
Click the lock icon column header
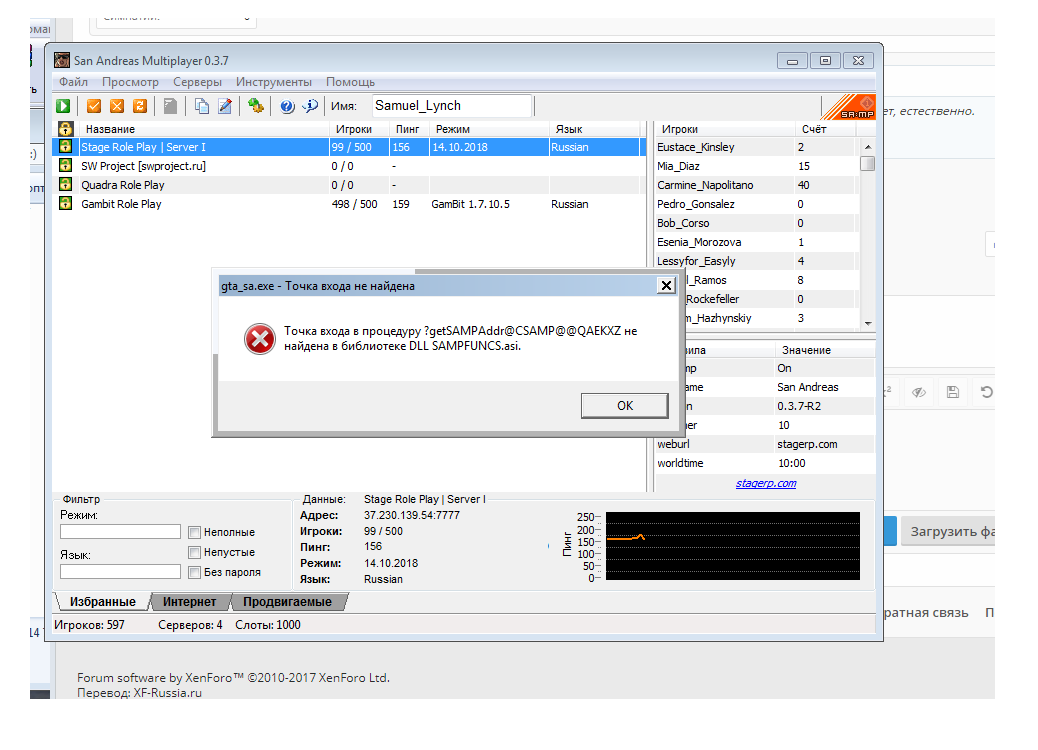click(x=66, y=129)
